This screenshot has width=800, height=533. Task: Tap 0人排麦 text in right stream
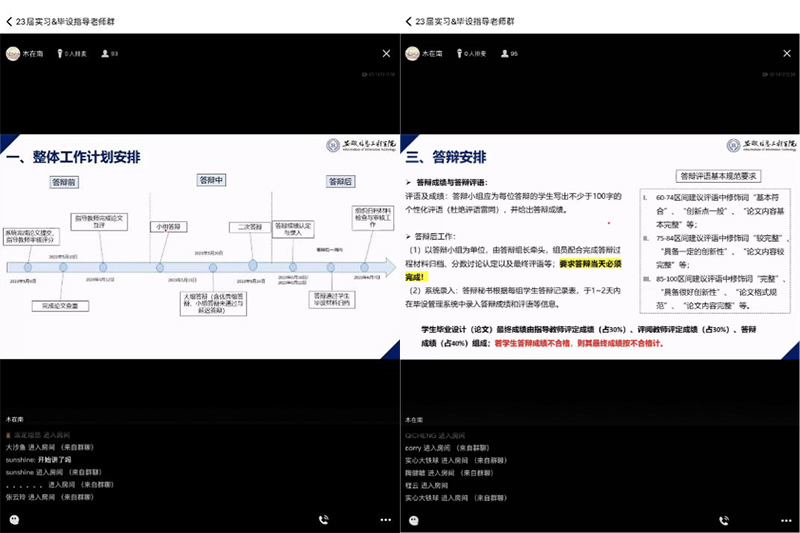(x=475, y=54)
